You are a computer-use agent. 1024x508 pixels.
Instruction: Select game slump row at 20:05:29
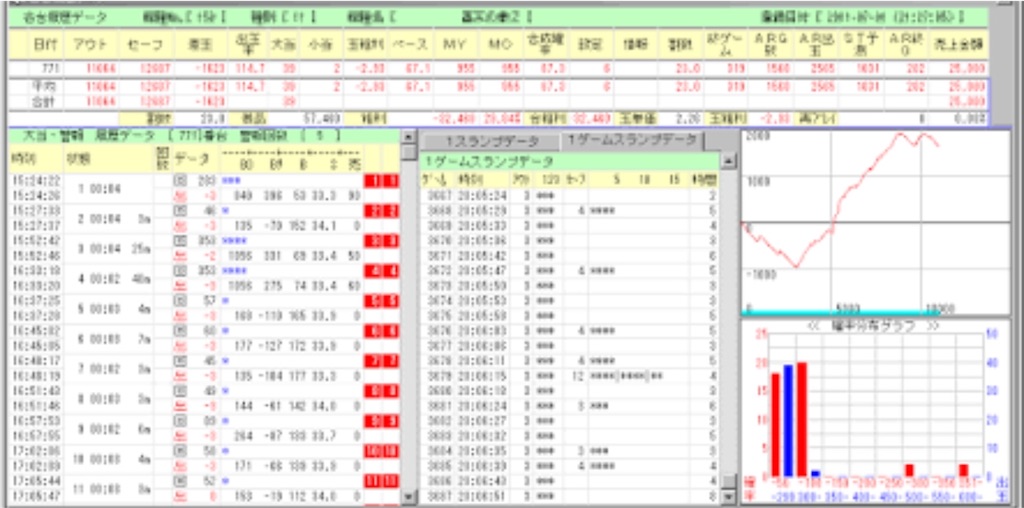569,210
